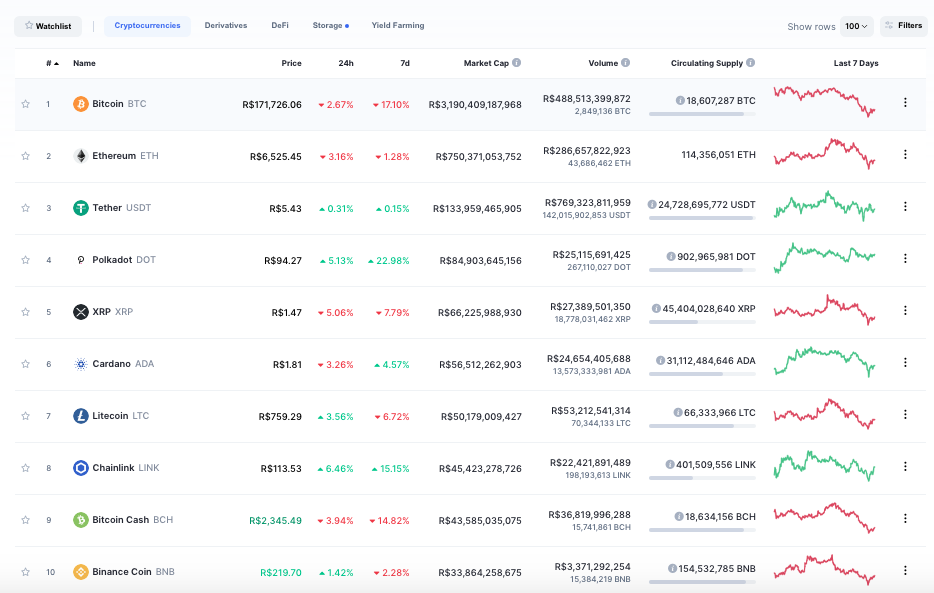Click the green Tether logo icon
934x593 pixels.
(80, 208)
